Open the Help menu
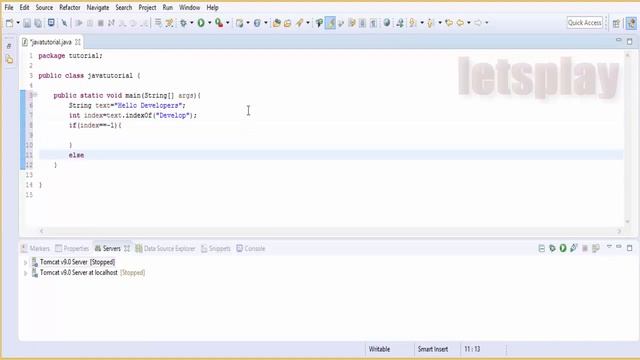The image size is (640, 360). (212, 7)
